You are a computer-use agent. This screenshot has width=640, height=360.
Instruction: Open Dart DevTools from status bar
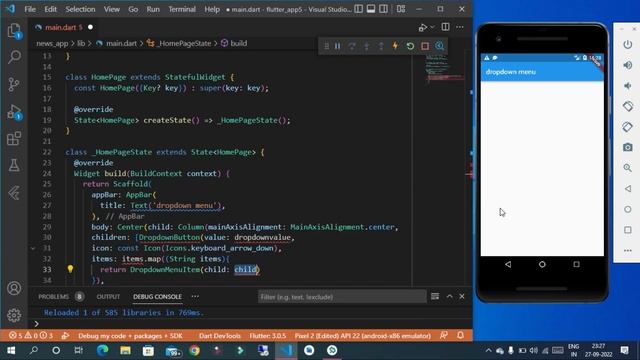(x=220, y=336)
